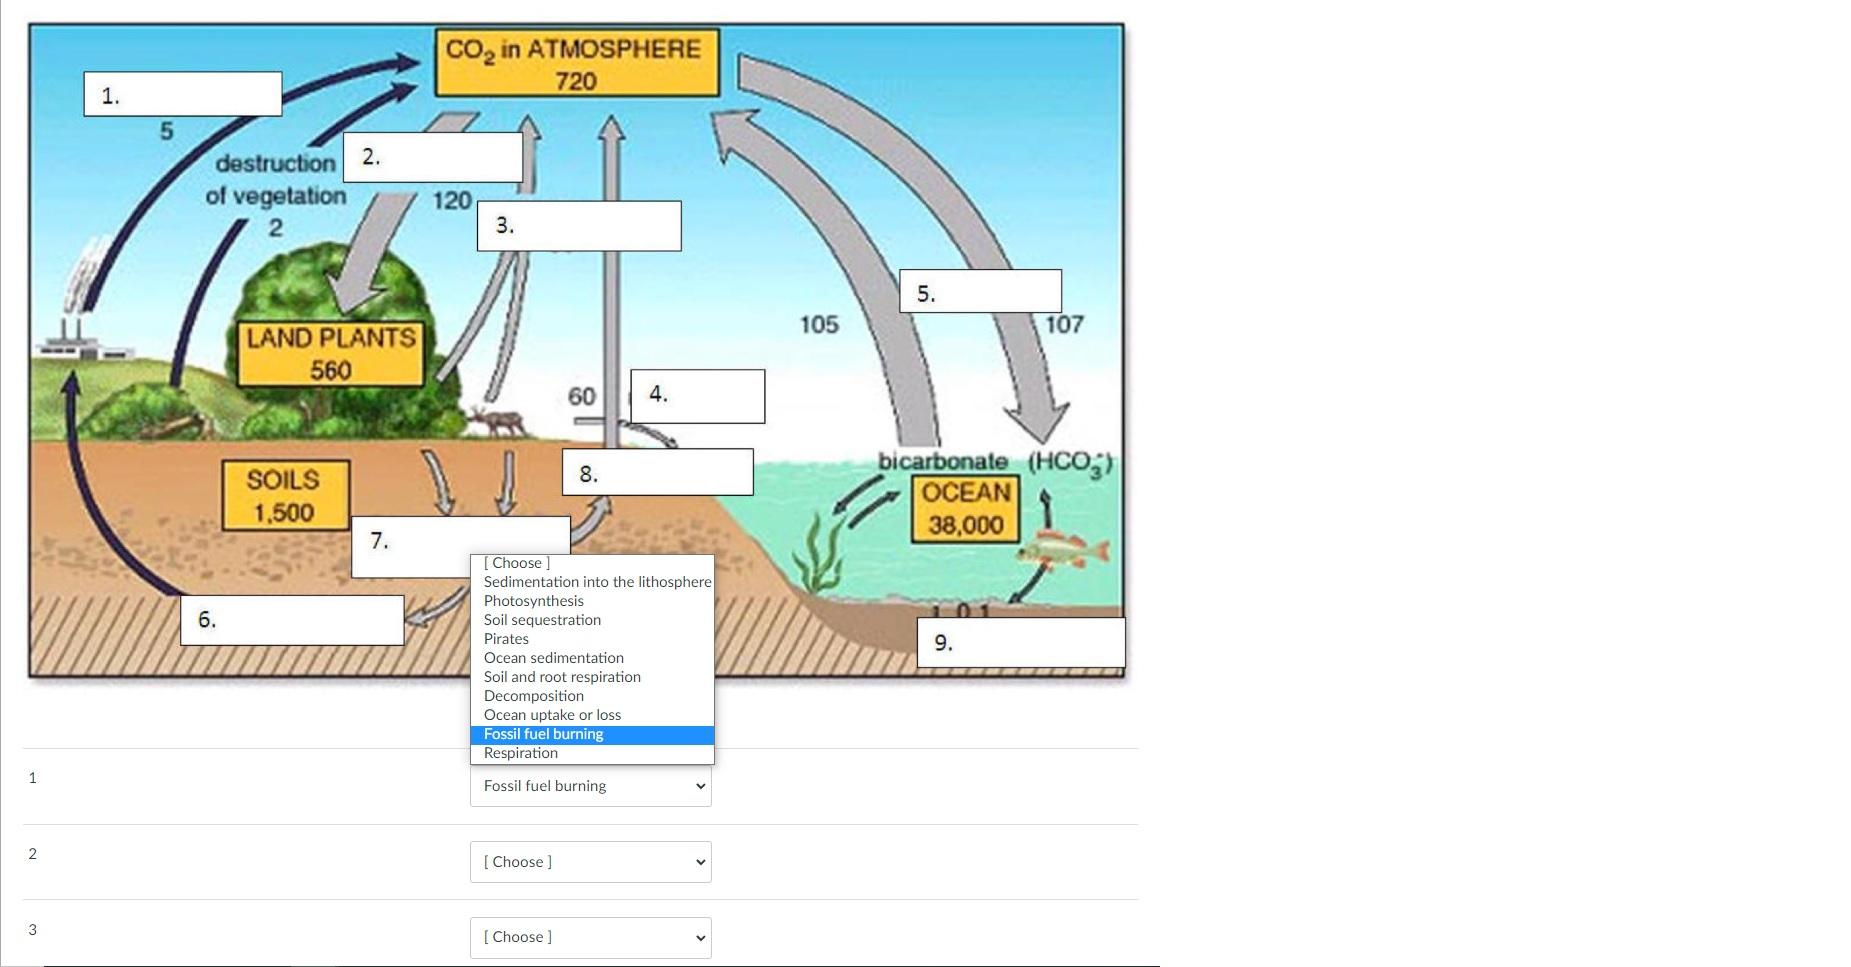Click 'destruction of vegetation' text

click(276, 179)
